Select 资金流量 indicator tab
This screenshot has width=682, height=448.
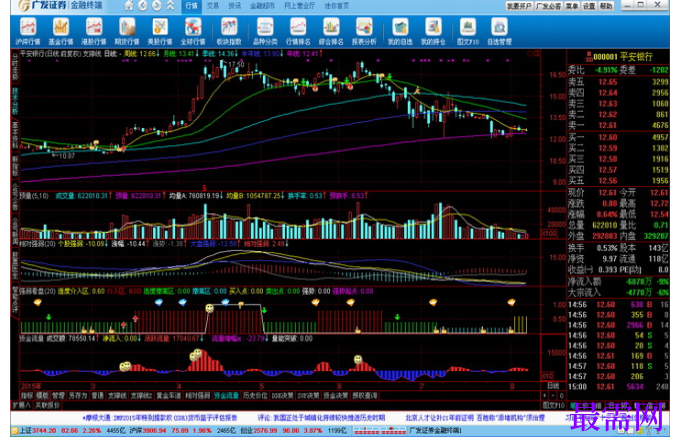point(226,395)
